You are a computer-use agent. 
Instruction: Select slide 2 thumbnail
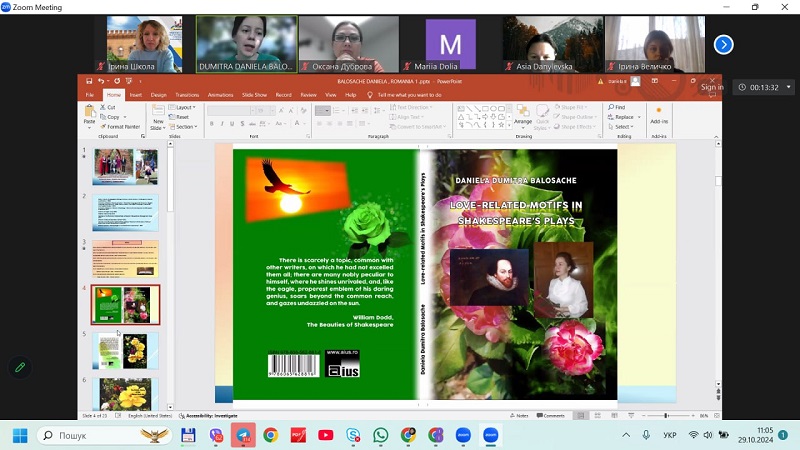click(x=126, y=213)
